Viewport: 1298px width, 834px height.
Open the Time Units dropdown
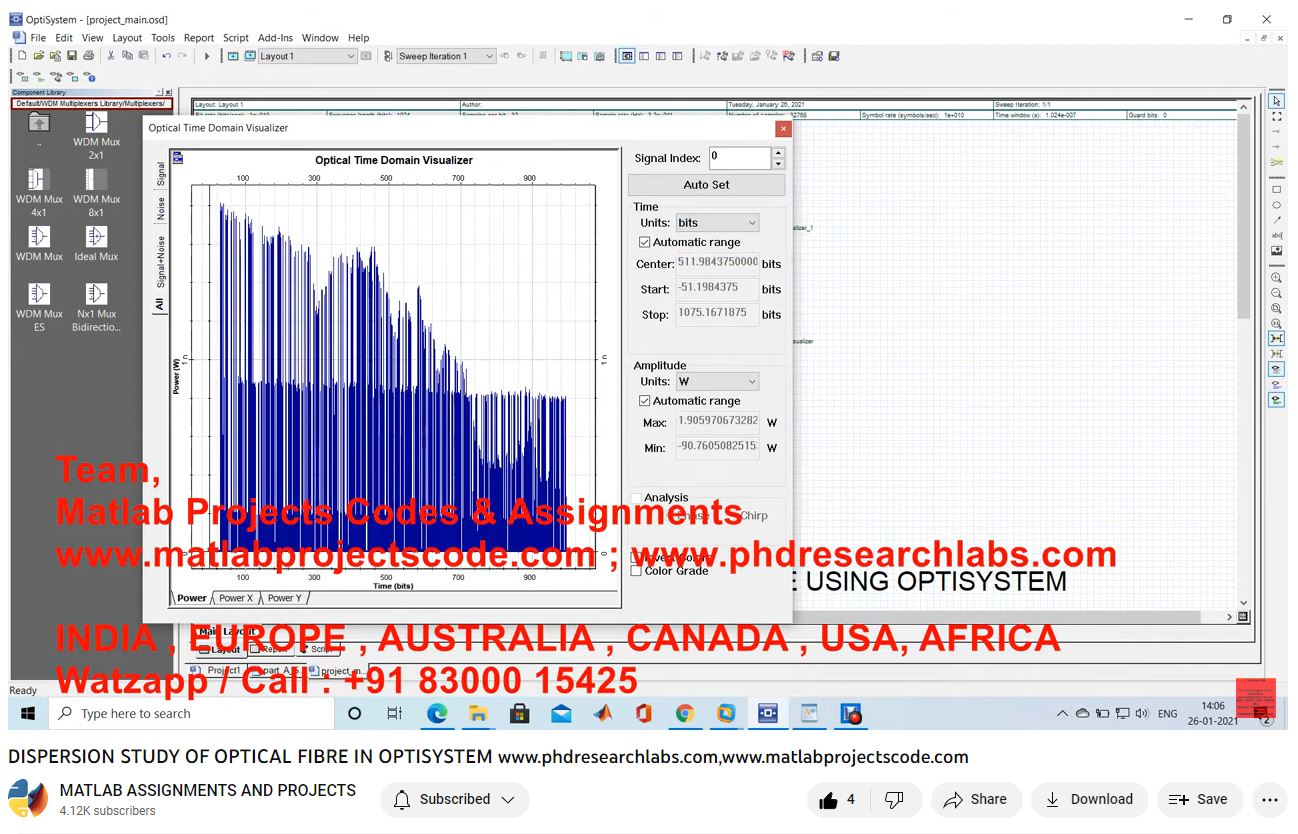(x=717, y=223)
